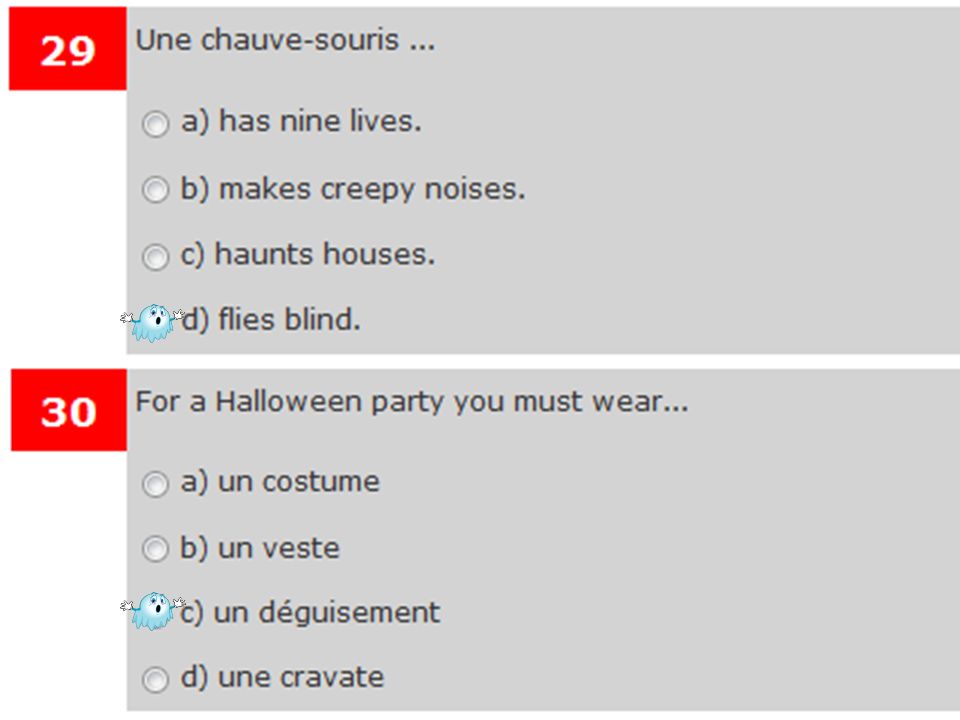Select radio button for 'haunts houses'

(x=155, y=256)
